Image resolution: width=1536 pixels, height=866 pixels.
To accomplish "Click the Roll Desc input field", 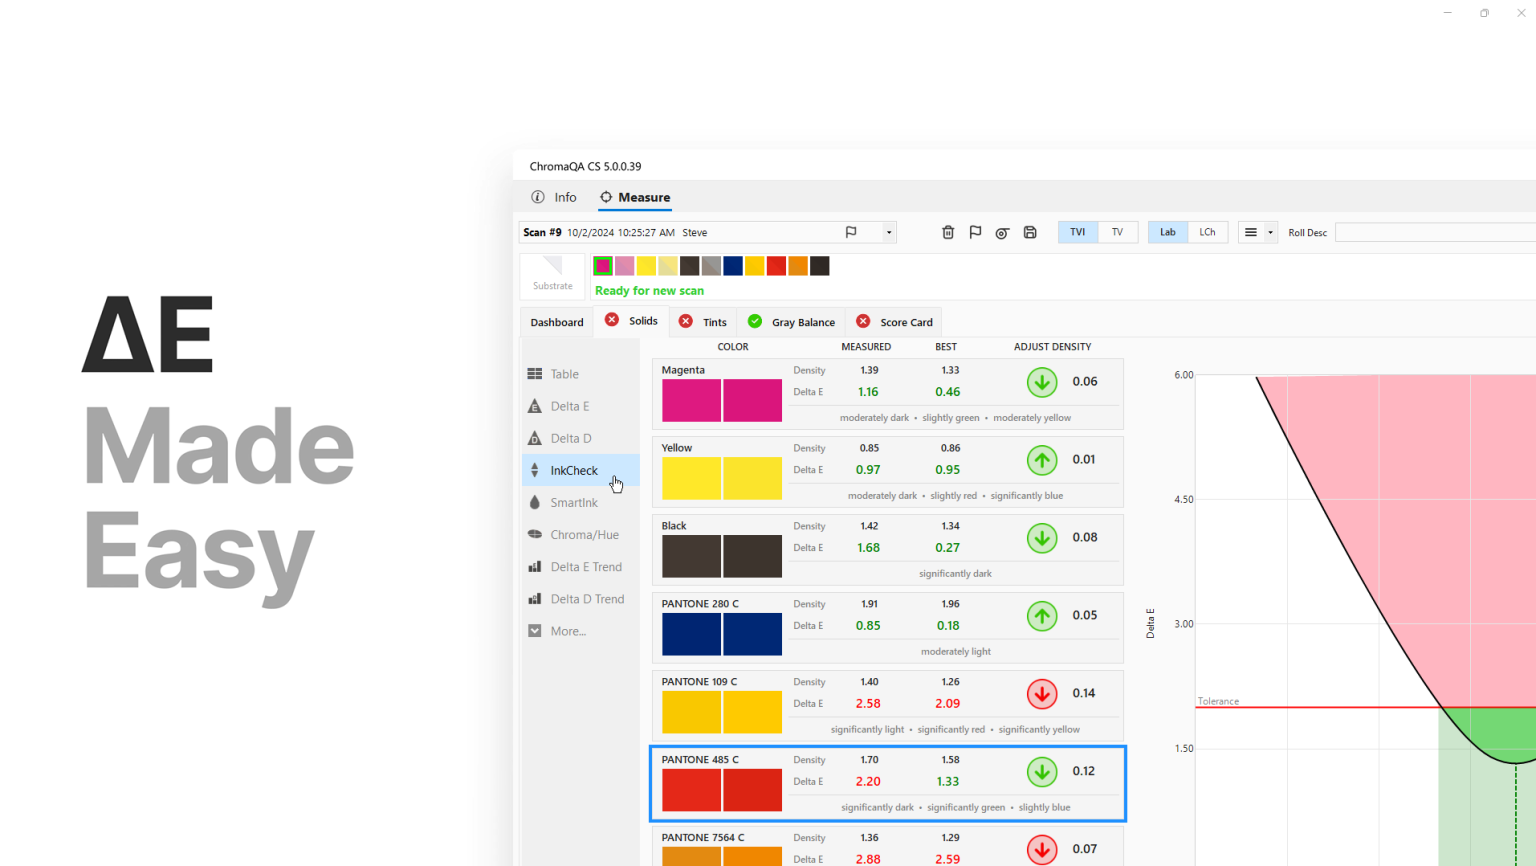I will (x=1435, y=233).
